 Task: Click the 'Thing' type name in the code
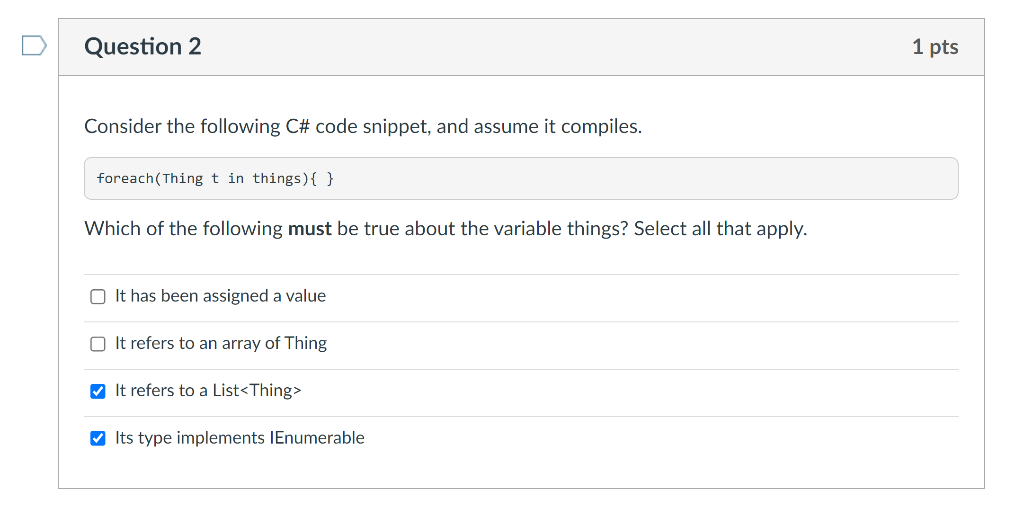[183, 178]
